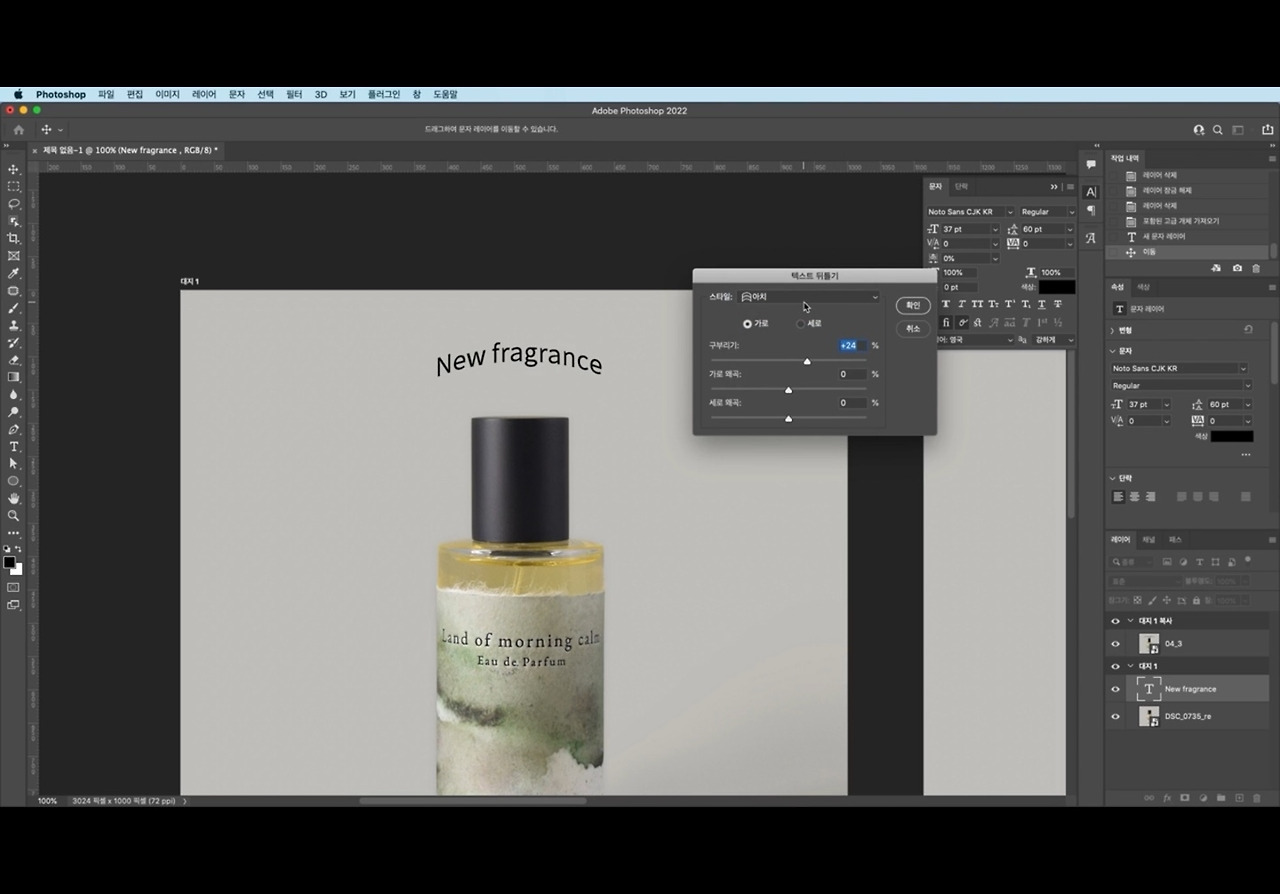This screenshot has width=1280, height=894.
Task: Open the Photoshop application menu
Action: 61,94
